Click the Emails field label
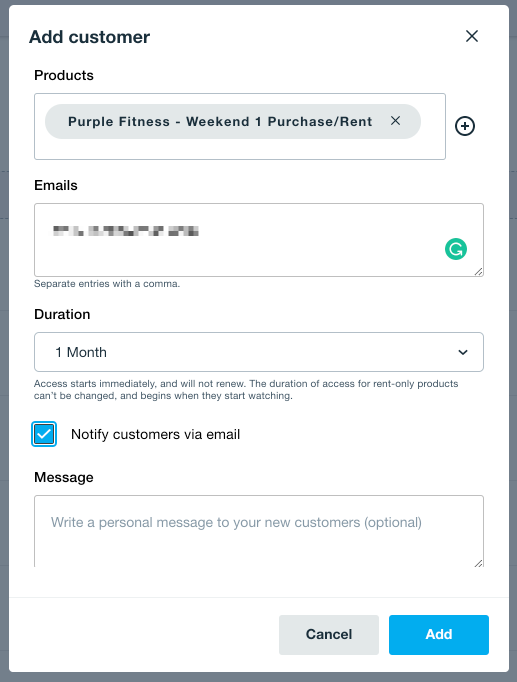 click(x=56, y=185)
